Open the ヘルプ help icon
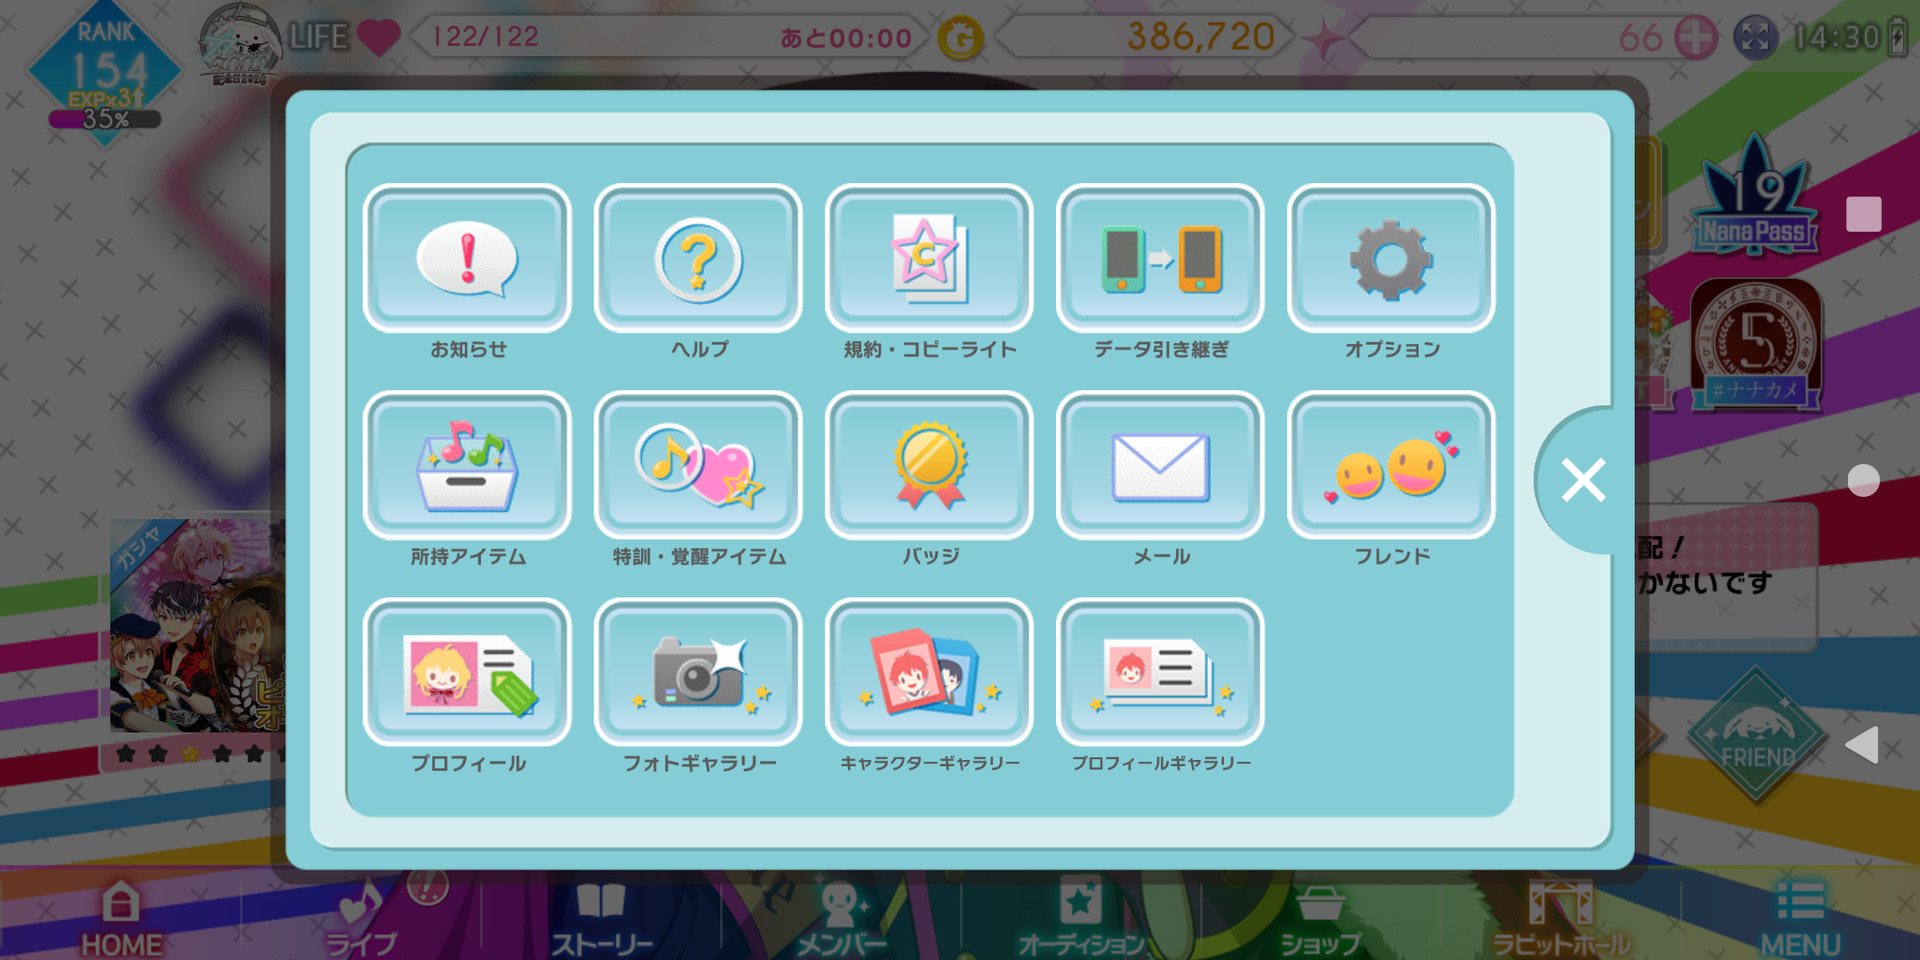The image size is (1920, 960). click(x=698, y=258)
